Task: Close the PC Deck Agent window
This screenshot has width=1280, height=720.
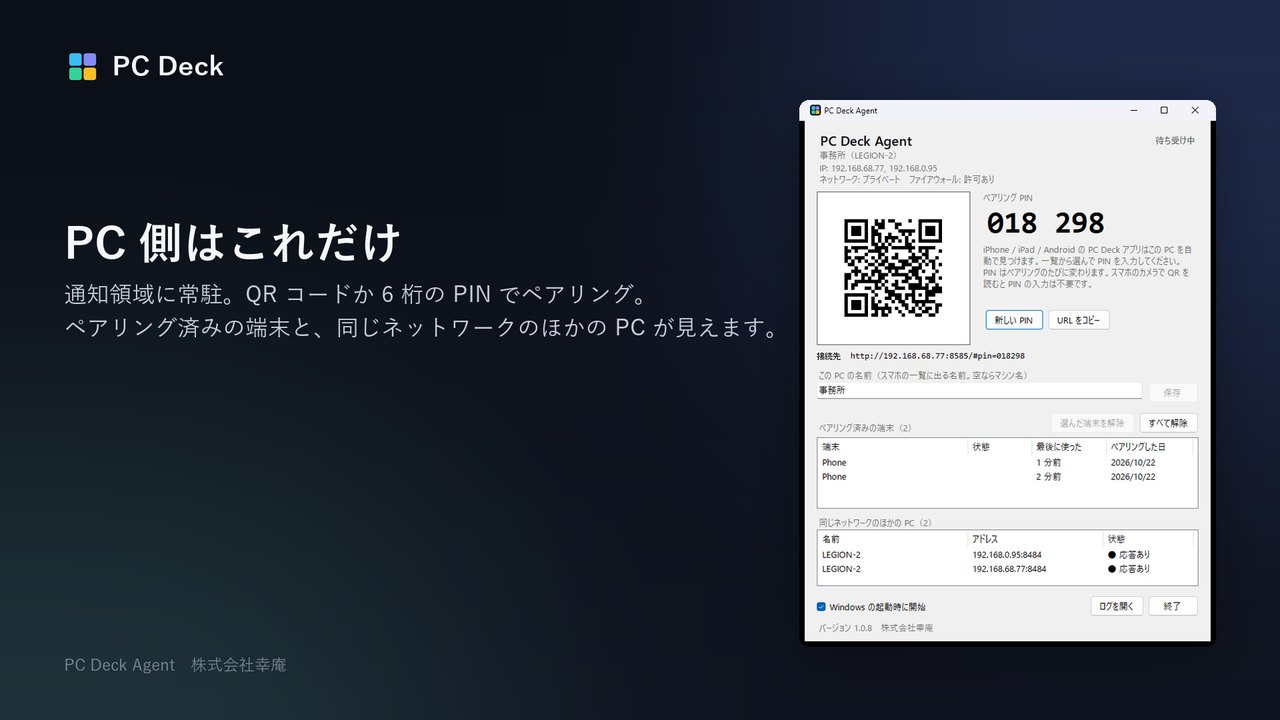Action: 1195,110
